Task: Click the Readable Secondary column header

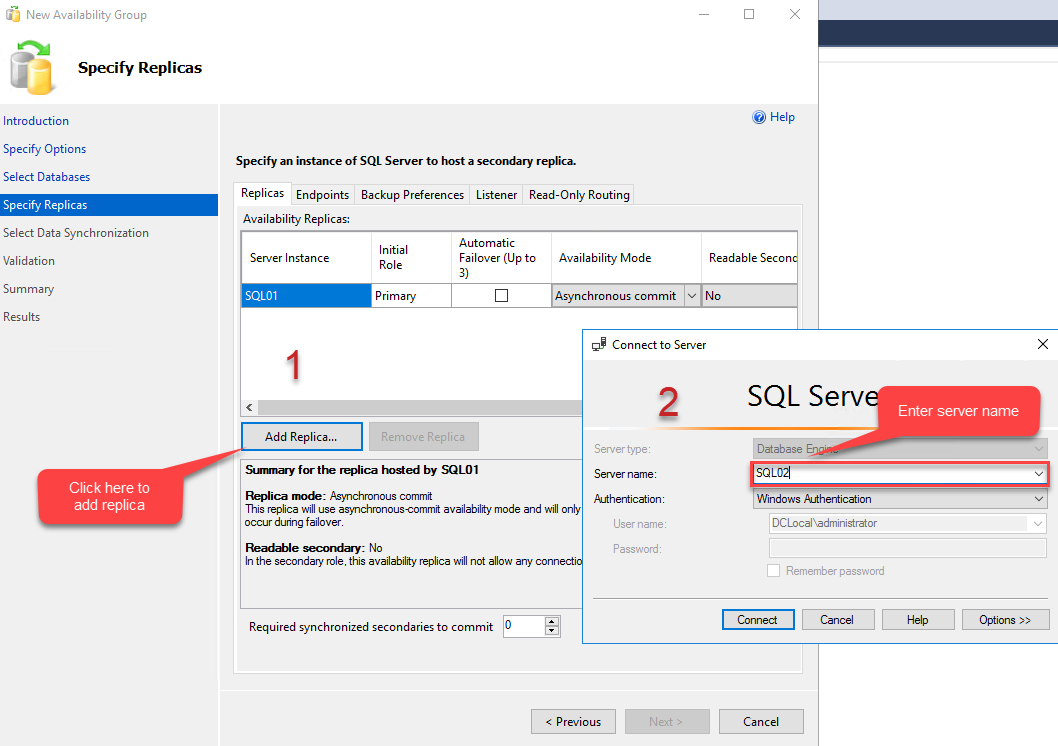Action: 750,258
